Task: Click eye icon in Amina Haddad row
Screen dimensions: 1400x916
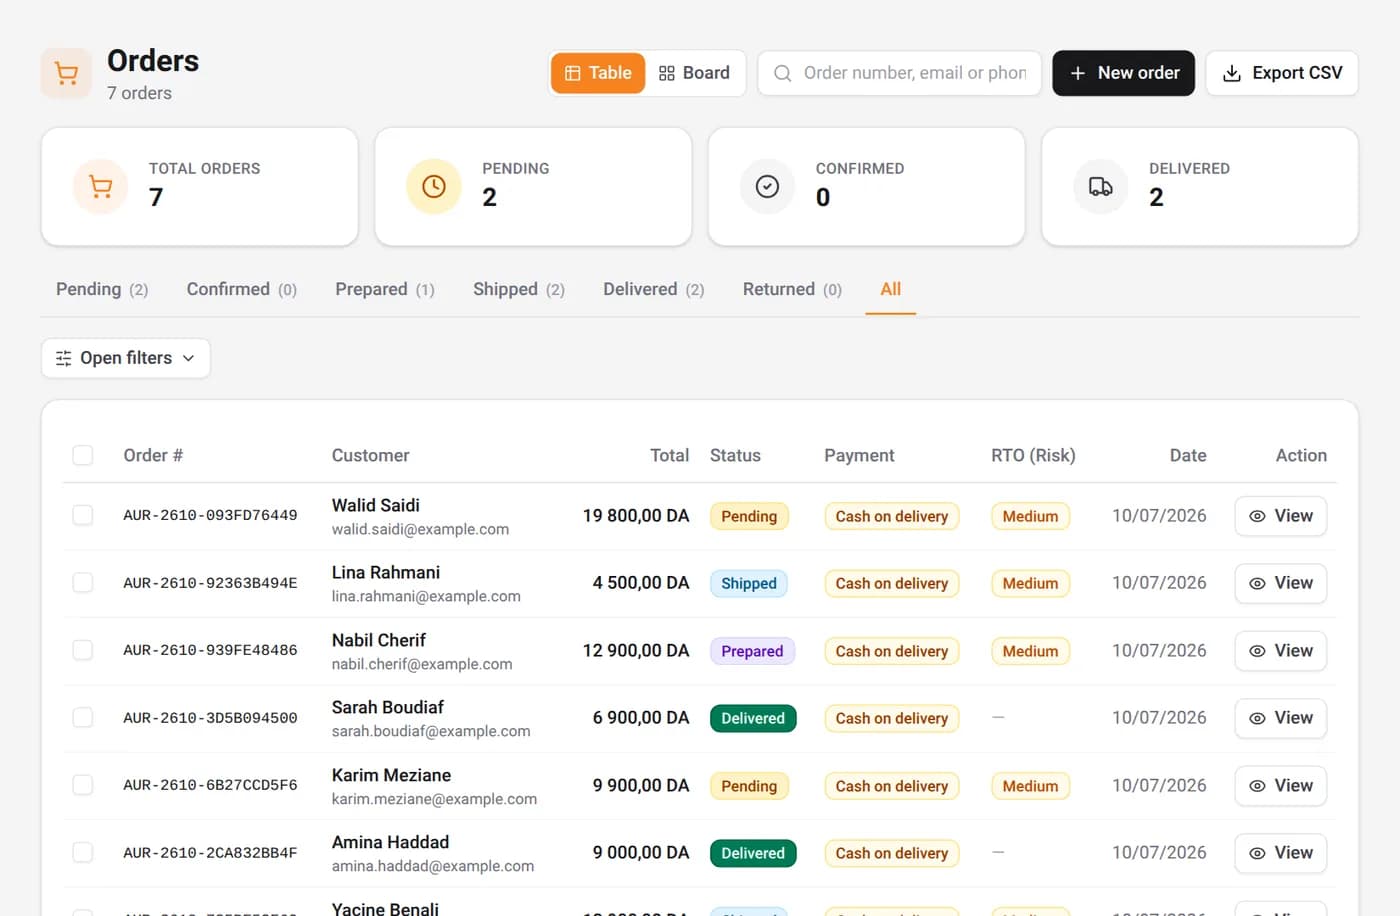Action: [x=1257, y=853]
